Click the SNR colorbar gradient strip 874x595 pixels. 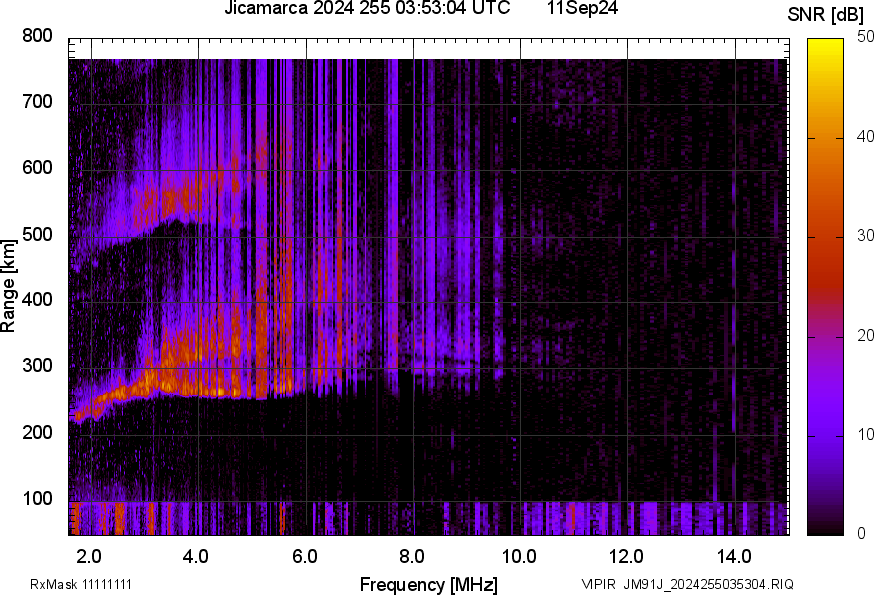point(825,287)
